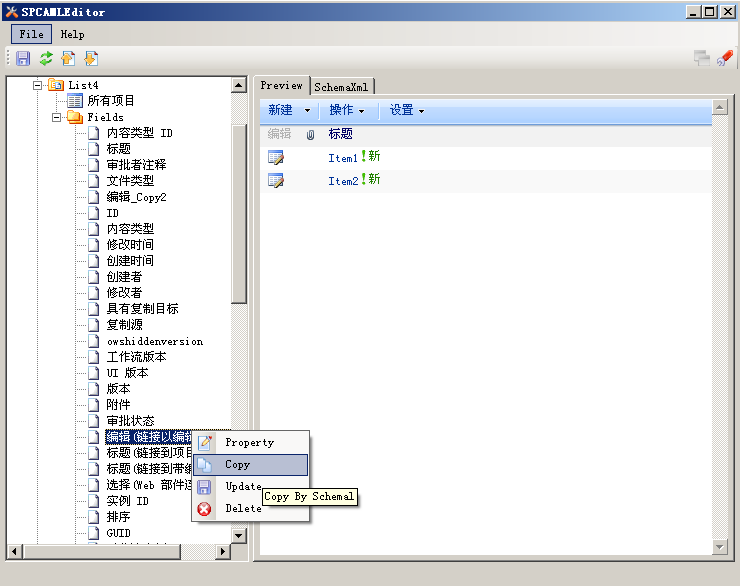Click the preview pane scroll up arrow
The width and height of the screenshot is (740, 586).
720,108
